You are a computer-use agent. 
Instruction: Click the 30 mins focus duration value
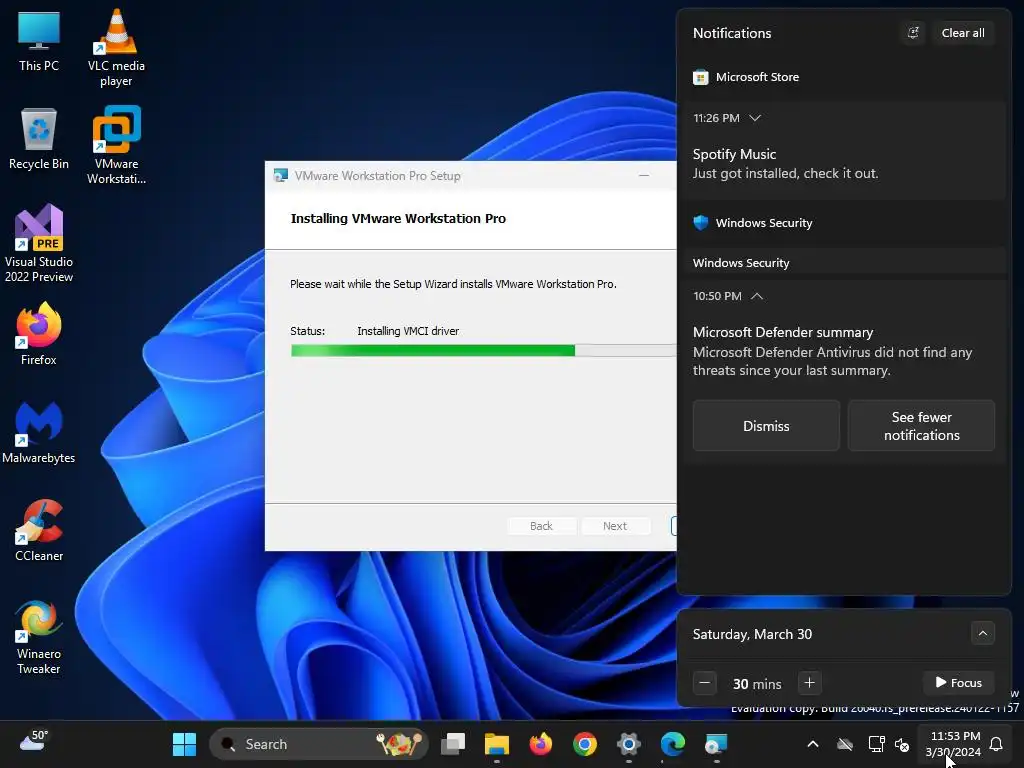click(x=757, y=684)
